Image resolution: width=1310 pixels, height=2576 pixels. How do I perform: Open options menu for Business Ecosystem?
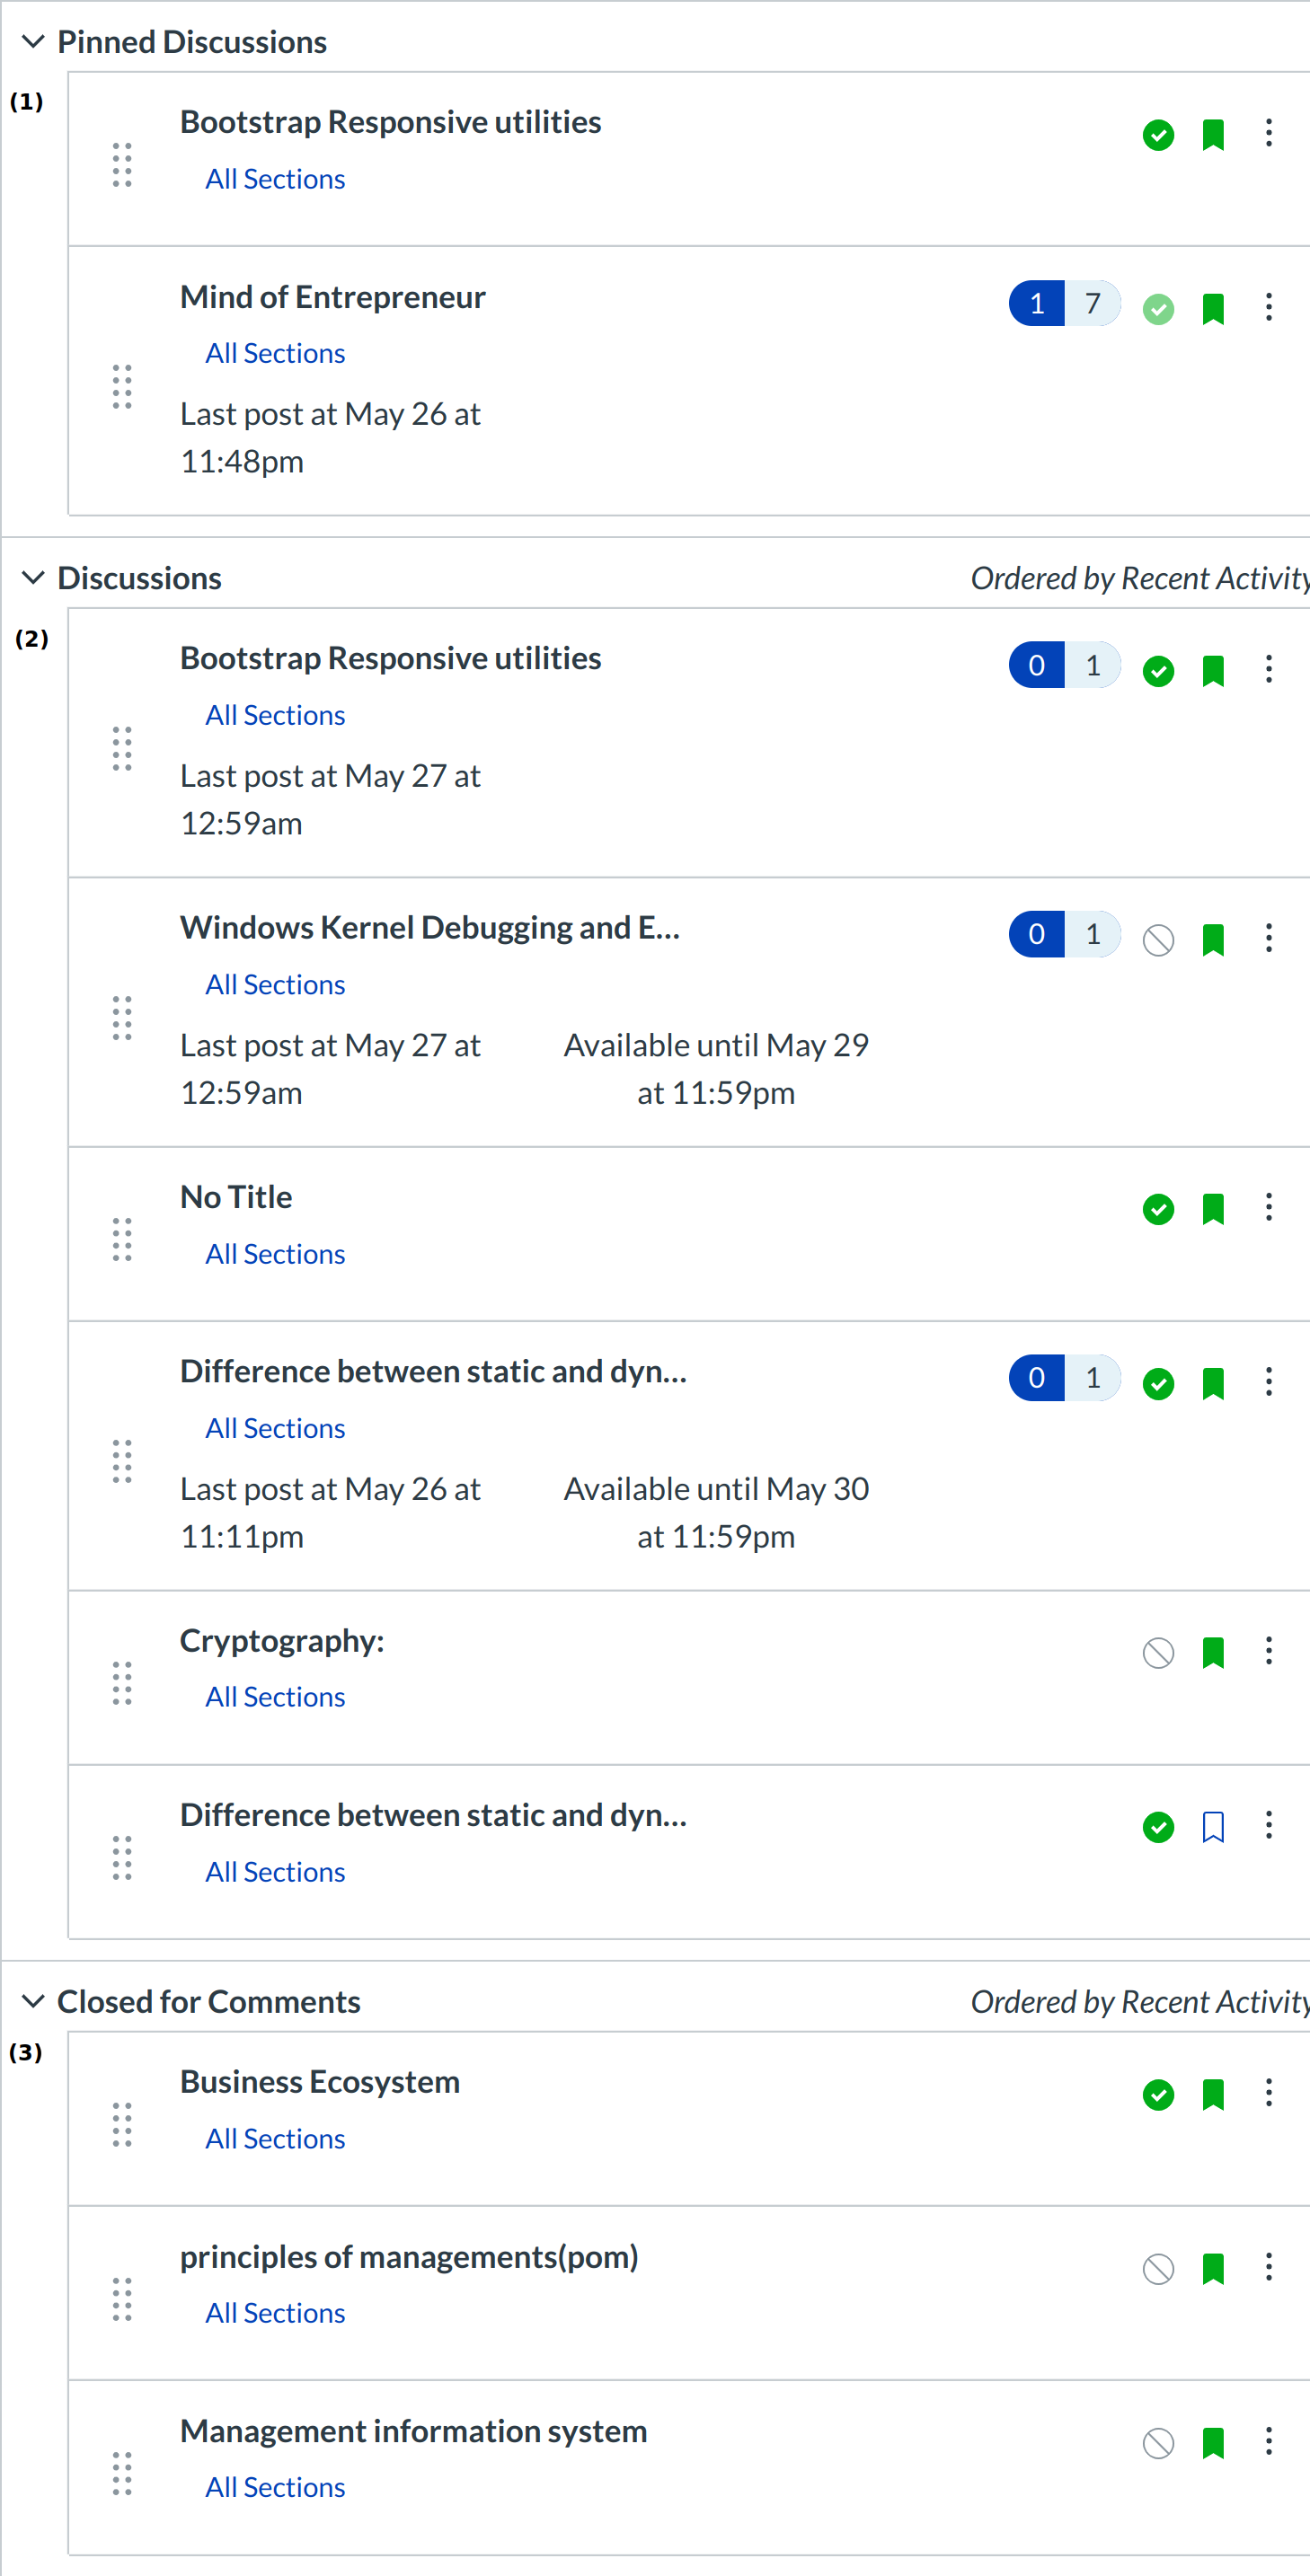point(1268,2093)
